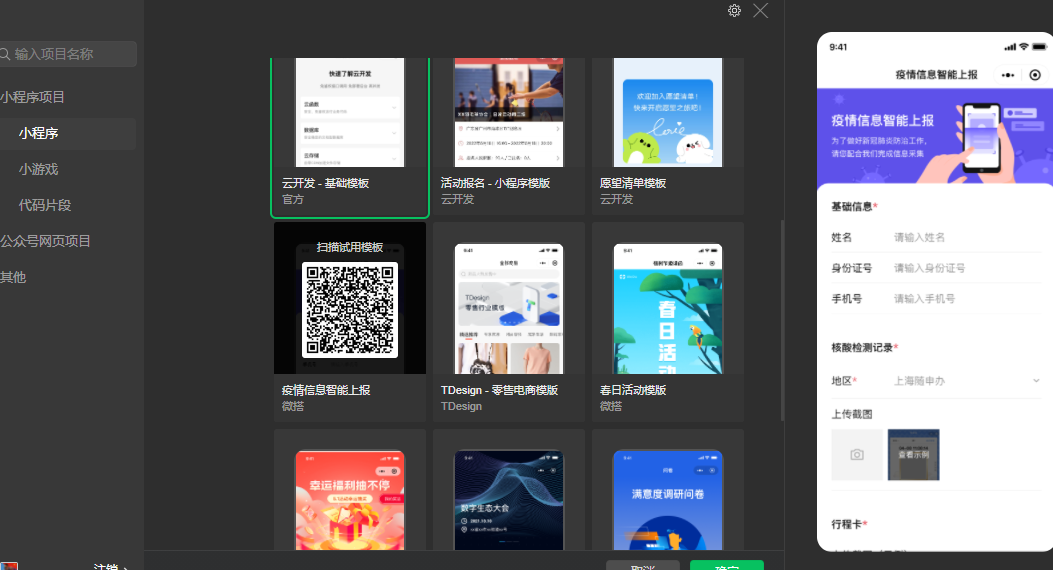
Task: Open the 查看示例 sample thumbnail
Action: pos(913,455)
